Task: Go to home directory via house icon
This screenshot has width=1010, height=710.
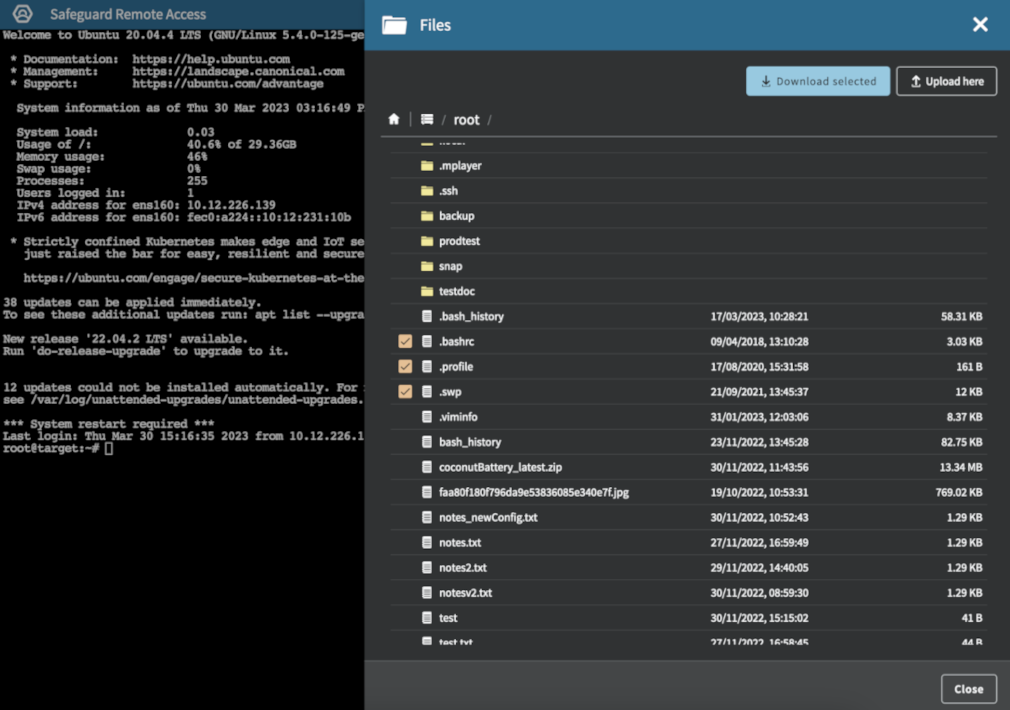Action: (x=394, y=119)
